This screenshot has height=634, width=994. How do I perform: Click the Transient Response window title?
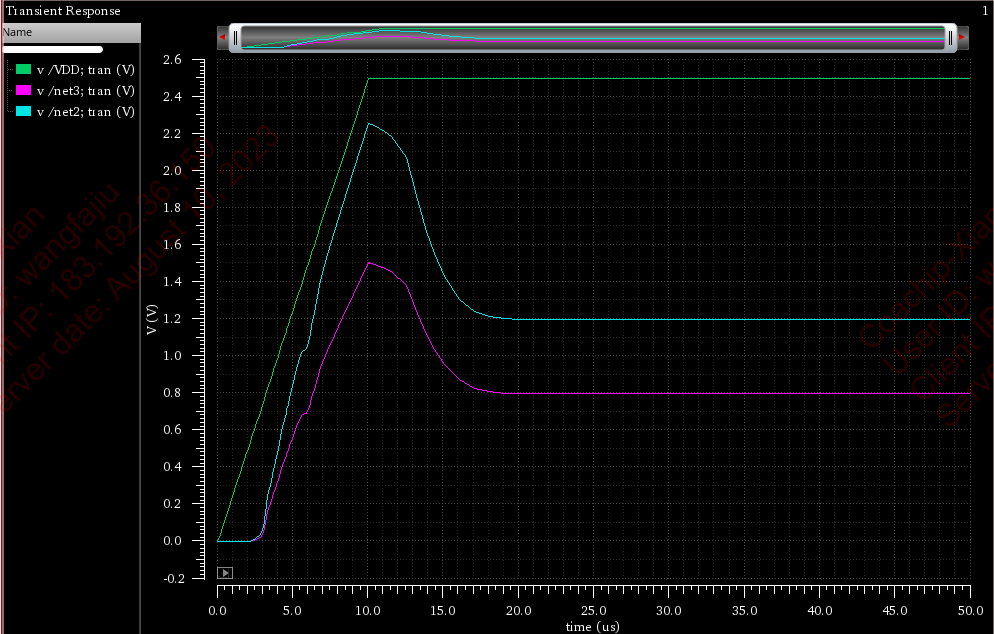click(63, 11)
